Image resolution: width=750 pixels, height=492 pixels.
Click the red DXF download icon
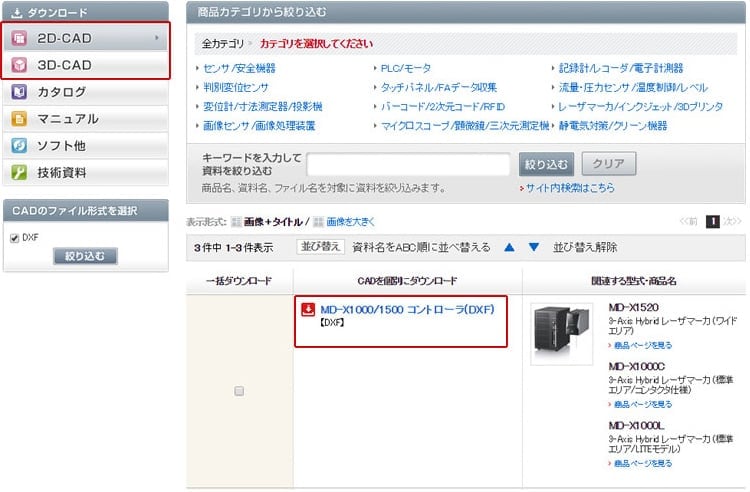tap(309, 309)
